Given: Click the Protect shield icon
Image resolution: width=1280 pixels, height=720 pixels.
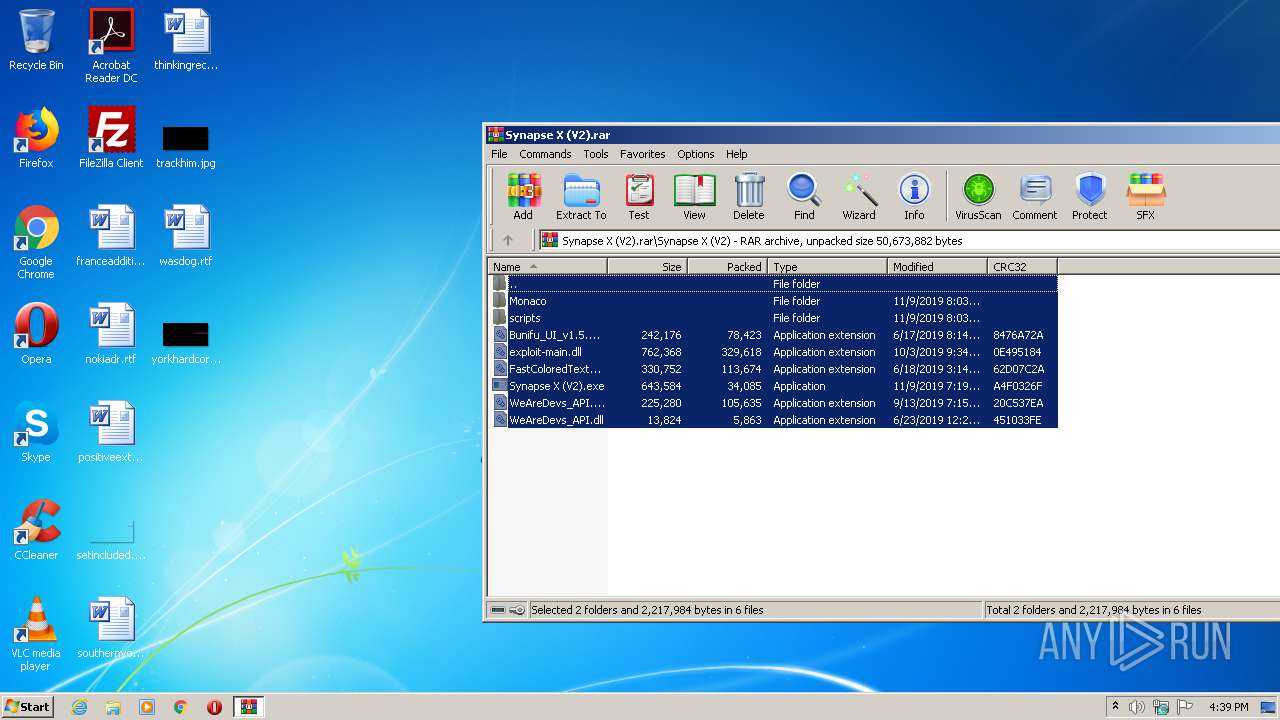Looking at the screenshot, I should 1090,196.
